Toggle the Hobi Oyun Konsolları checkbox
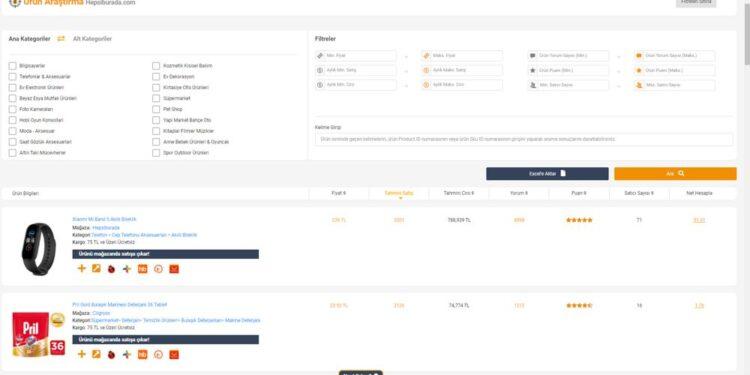 pos(12,120)
